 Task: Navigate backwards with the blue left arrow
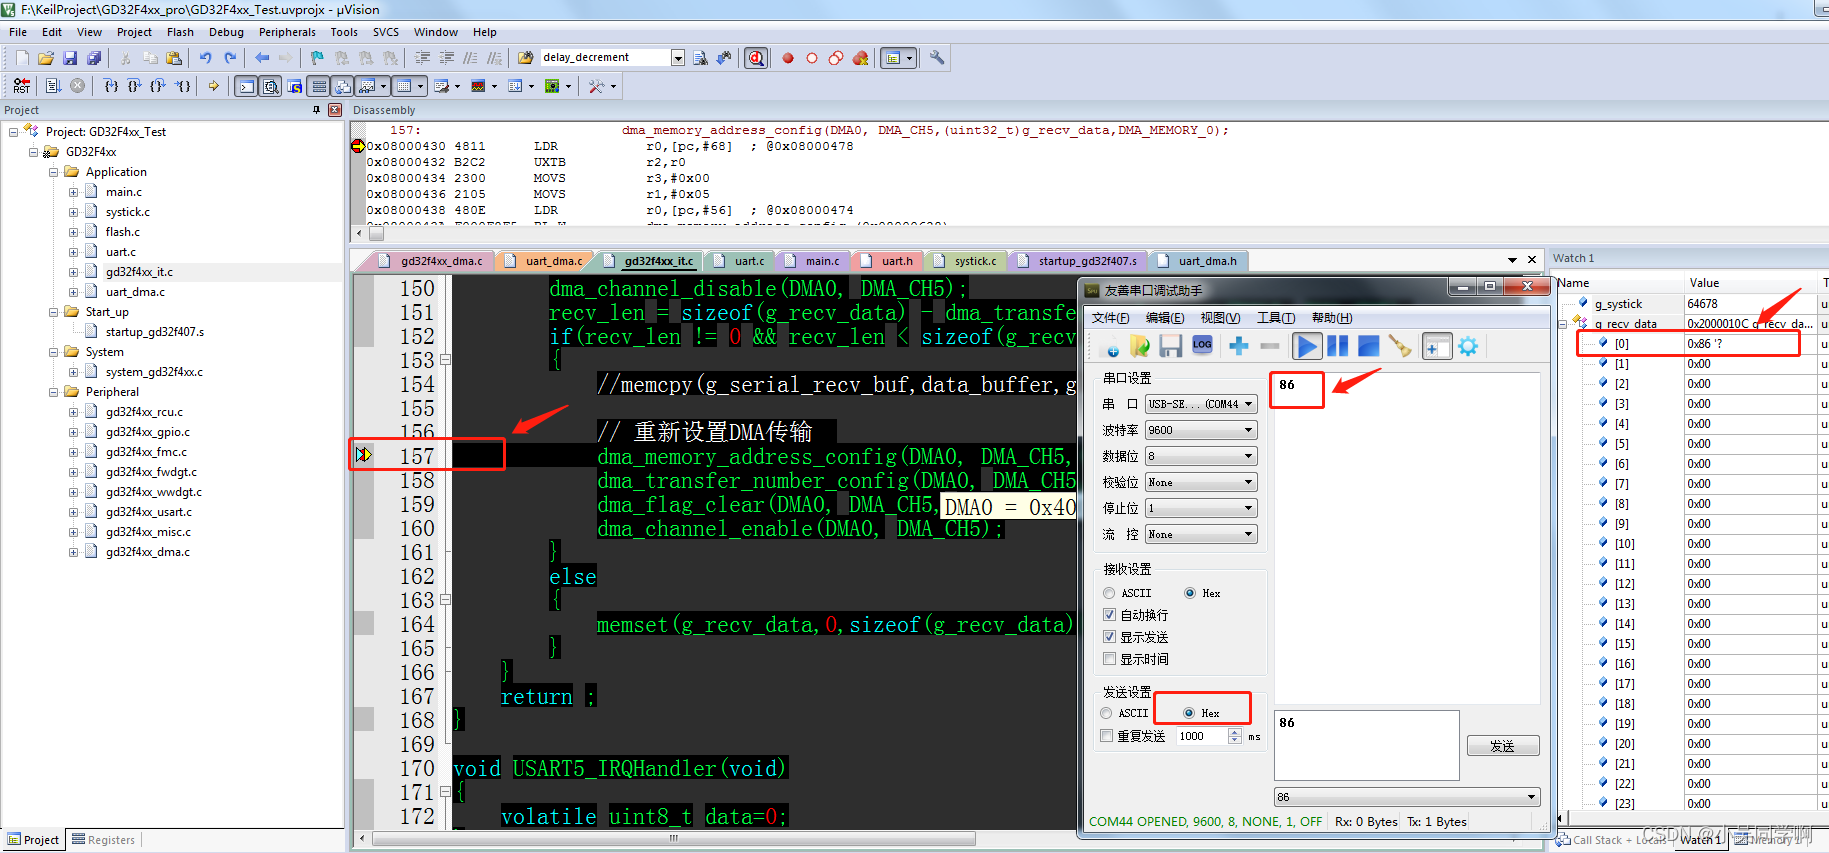(x=262, y=58)
